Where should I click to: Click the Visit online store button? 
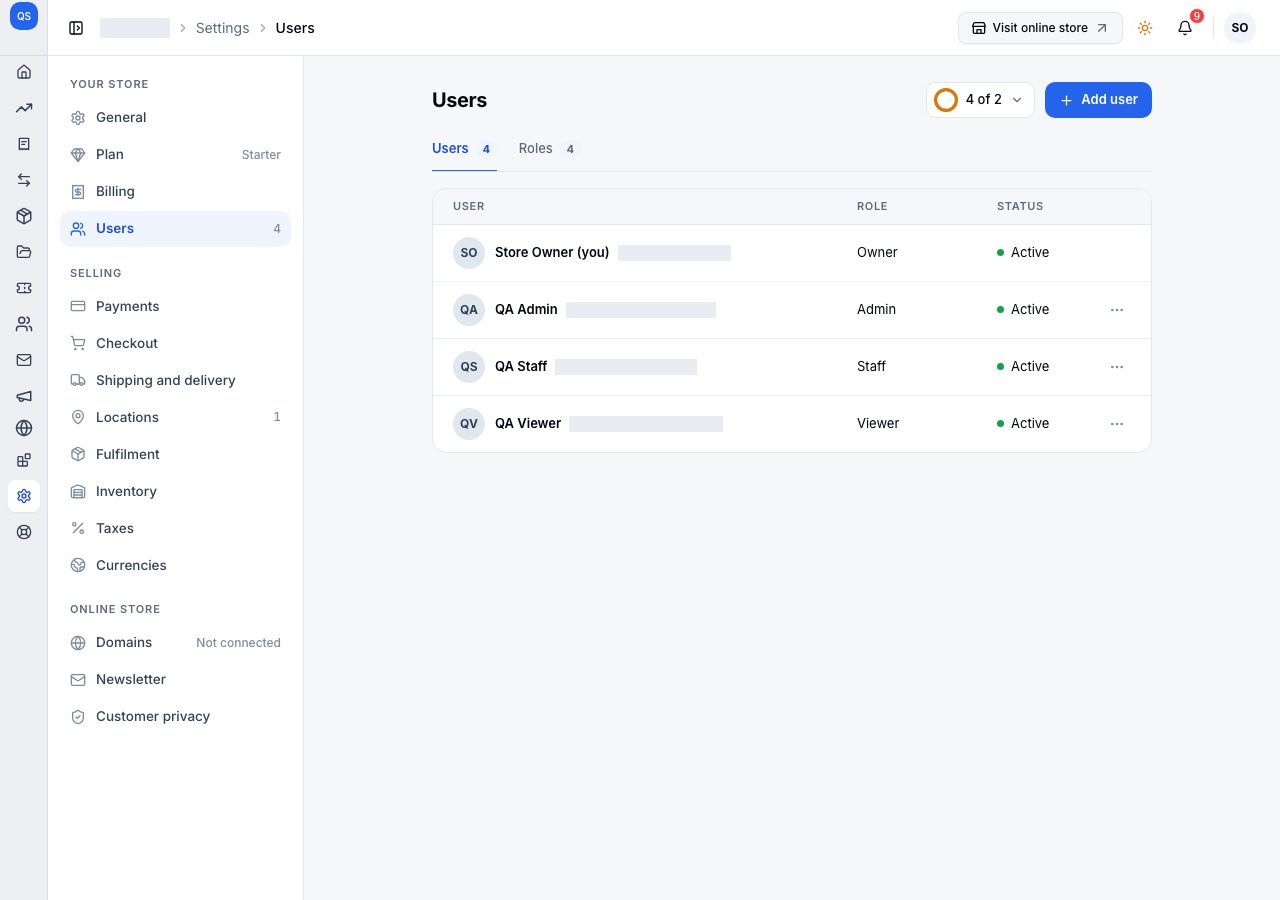coord(1040,28)
